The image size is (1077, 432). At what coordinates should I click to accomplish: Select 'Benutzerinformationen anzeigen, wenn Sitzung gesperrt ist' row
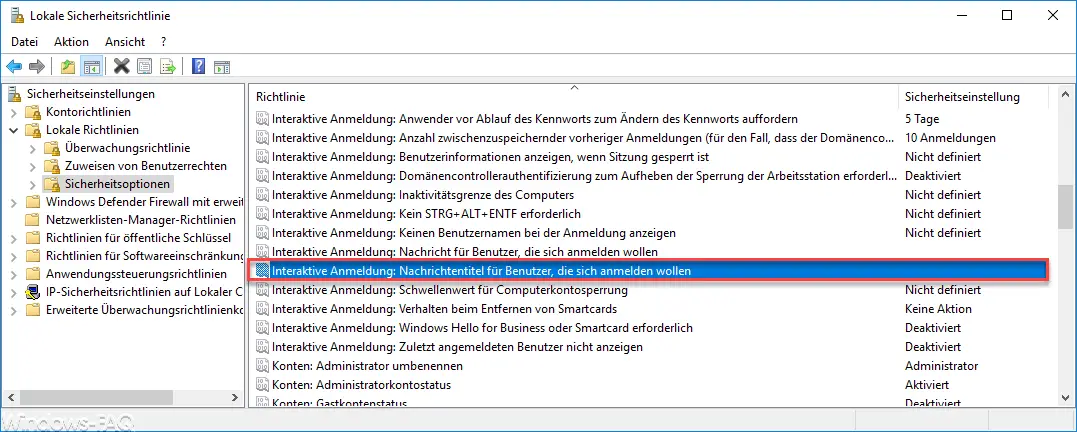point(649,157)
